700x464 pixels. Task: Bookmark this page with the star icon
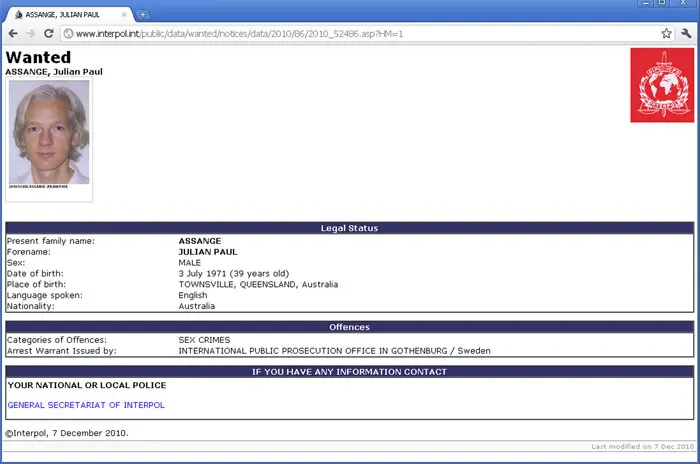(666, 33)
